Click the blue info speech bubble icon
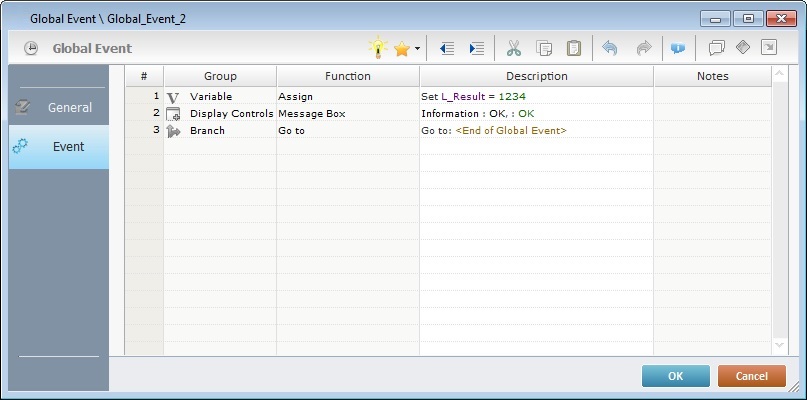 click(678, 48)
